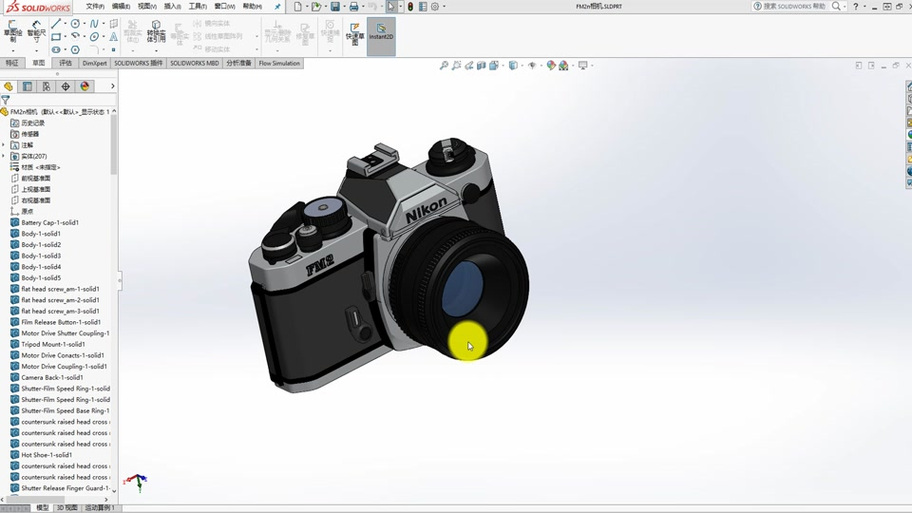Click the Section View icon
Image resolution: width=912 pixels, height=513 pixels.
click(x=482, y=66)
